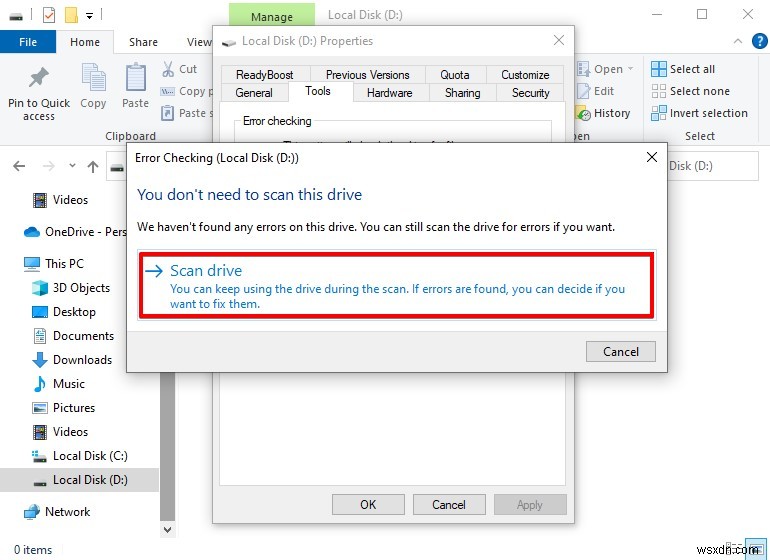Open the Previous Versions tab
This screenshot has height=560, width=770.
coord(367,75)
